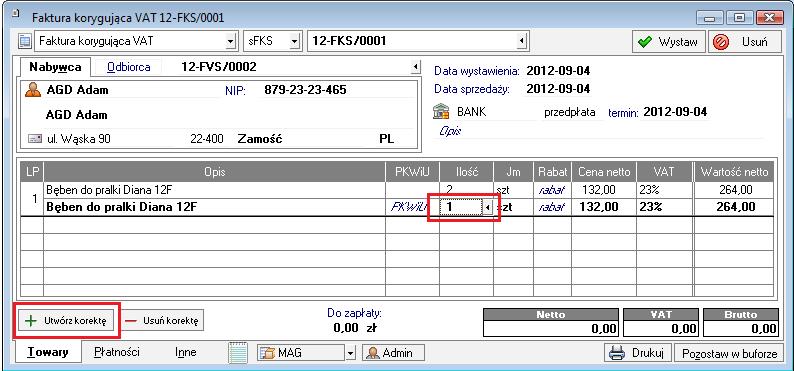Click the Rabat column header
The height and width of the screenshot is (371, 794).
[x=552, y=172]
